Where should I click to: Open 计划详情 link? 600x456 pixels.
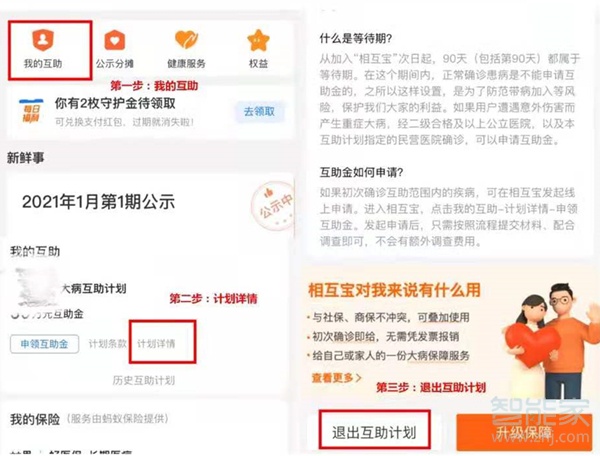pos(156,344)
